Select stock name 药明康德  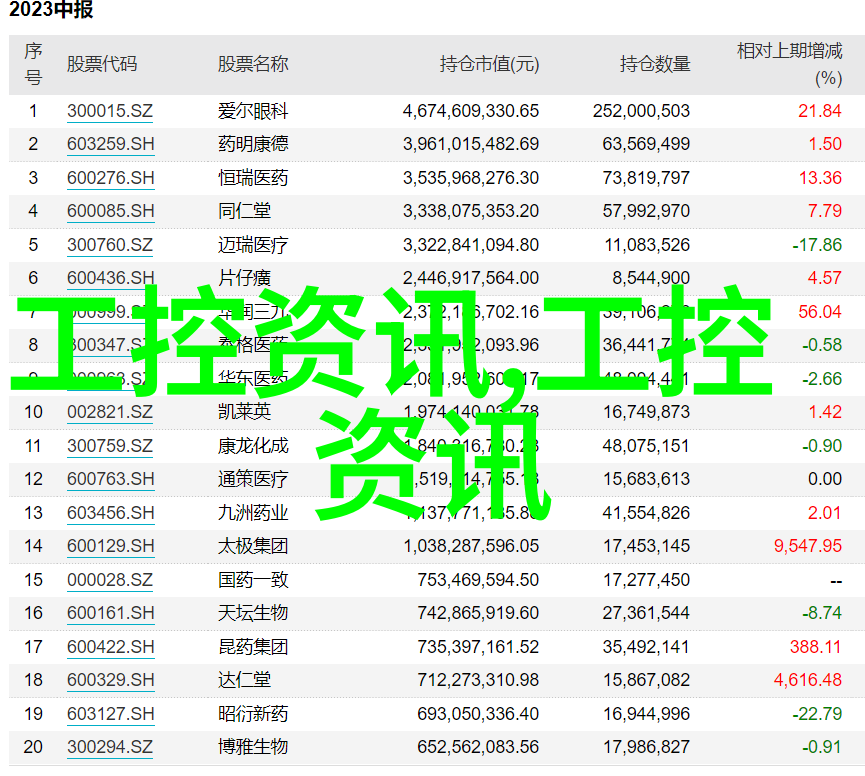(253, 144)
